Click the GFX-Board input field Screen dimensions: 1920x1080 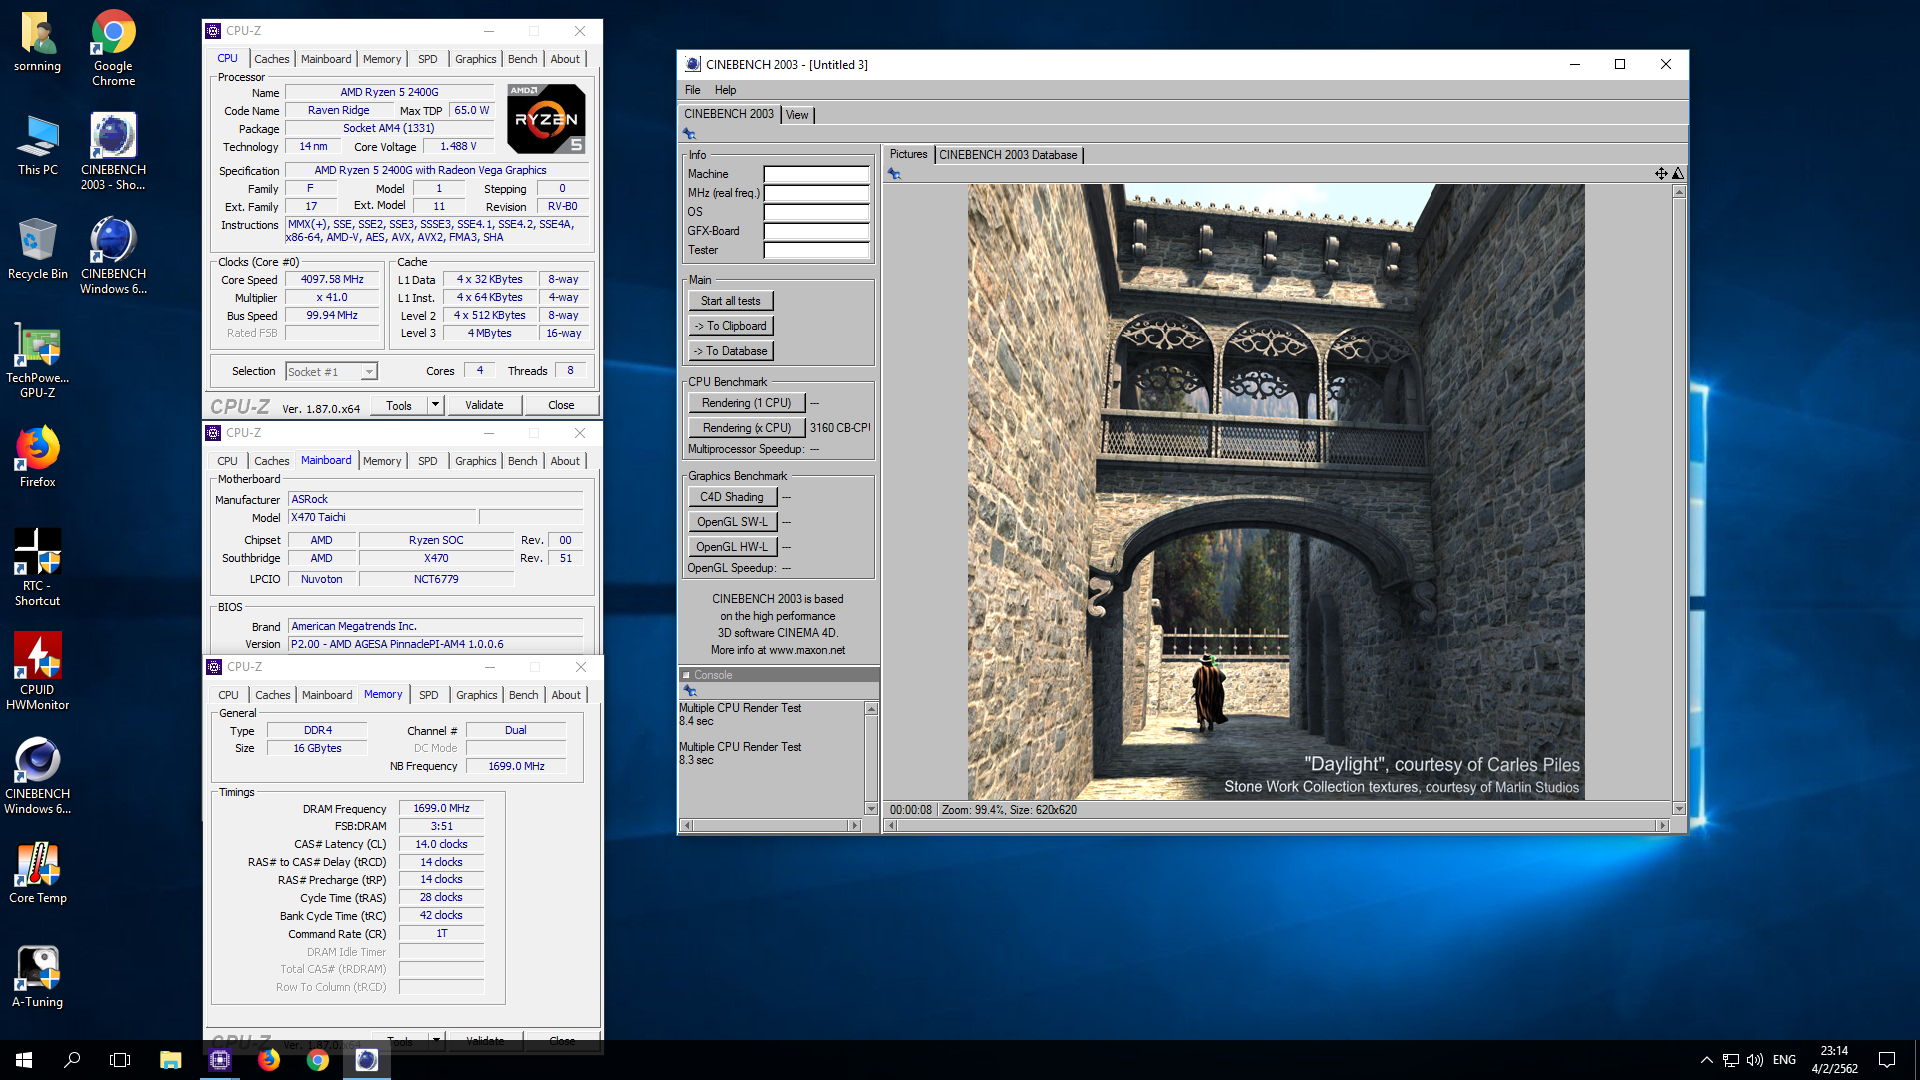coord(816,231)
